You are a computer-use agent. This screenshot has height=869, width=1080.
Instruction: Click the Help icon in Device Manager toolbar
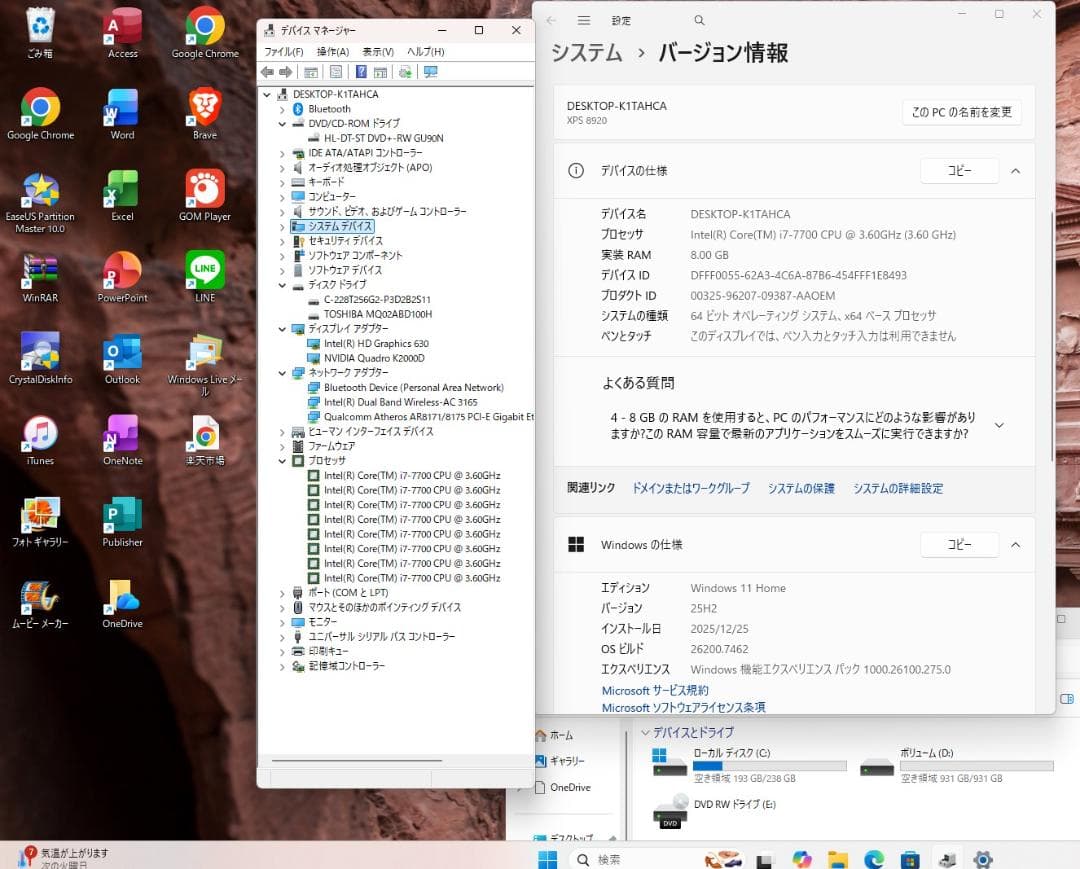click(x=358, y=71)
